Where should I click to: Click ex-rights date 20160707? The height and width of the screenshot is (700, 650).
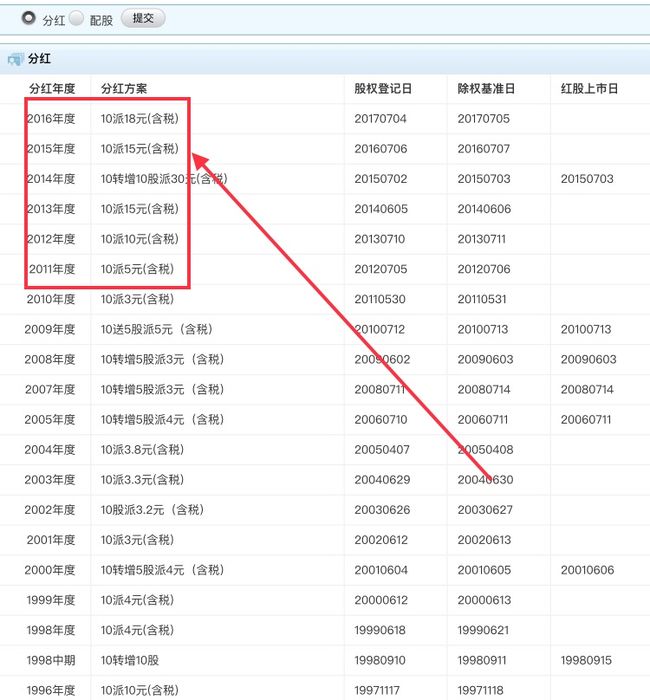484,149
